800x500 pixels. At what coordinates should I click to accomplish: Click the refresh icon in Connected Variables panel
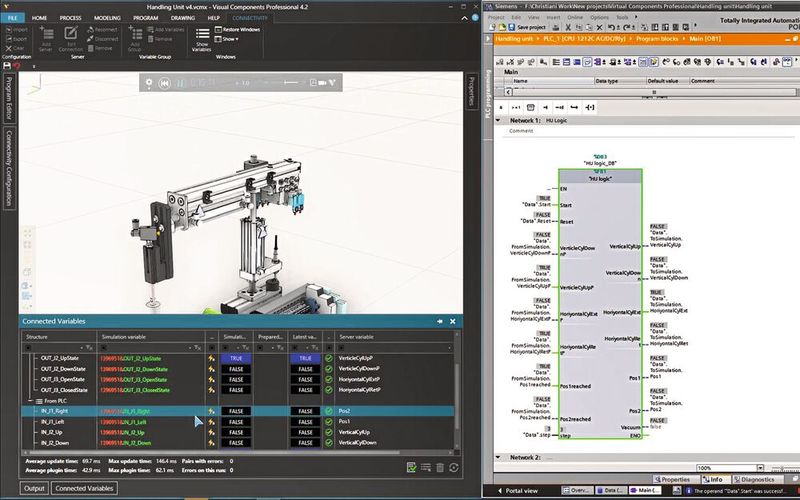454,467
